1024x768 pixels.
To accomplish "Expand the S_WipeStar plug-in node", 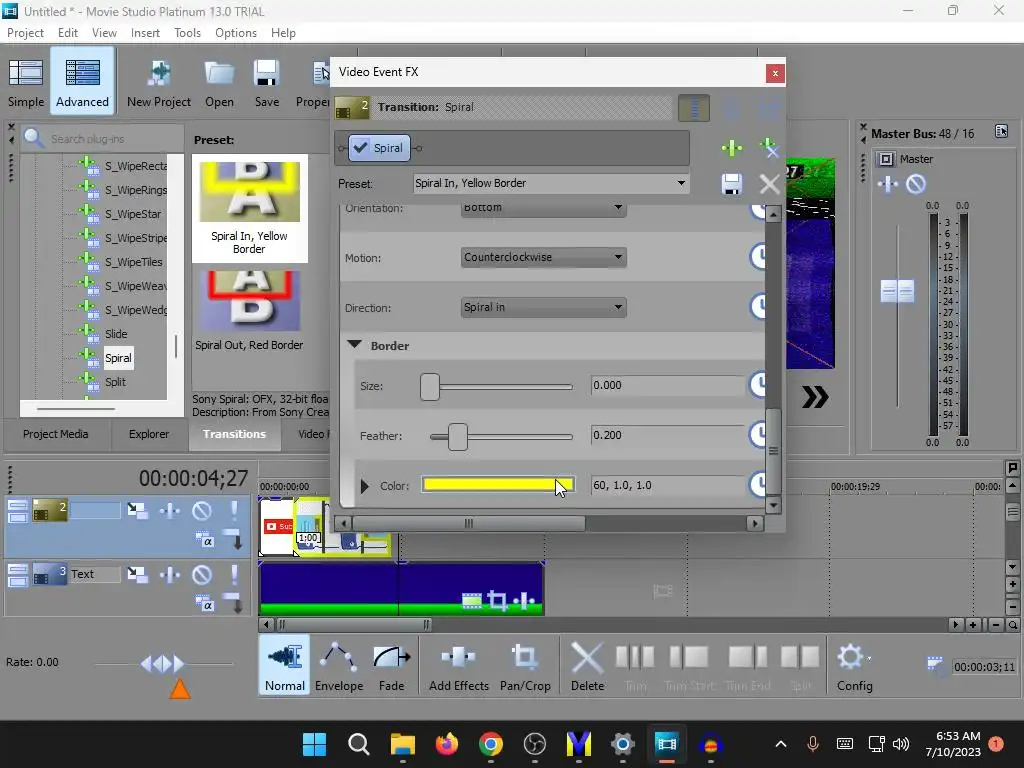I will [x=87, y=212].
